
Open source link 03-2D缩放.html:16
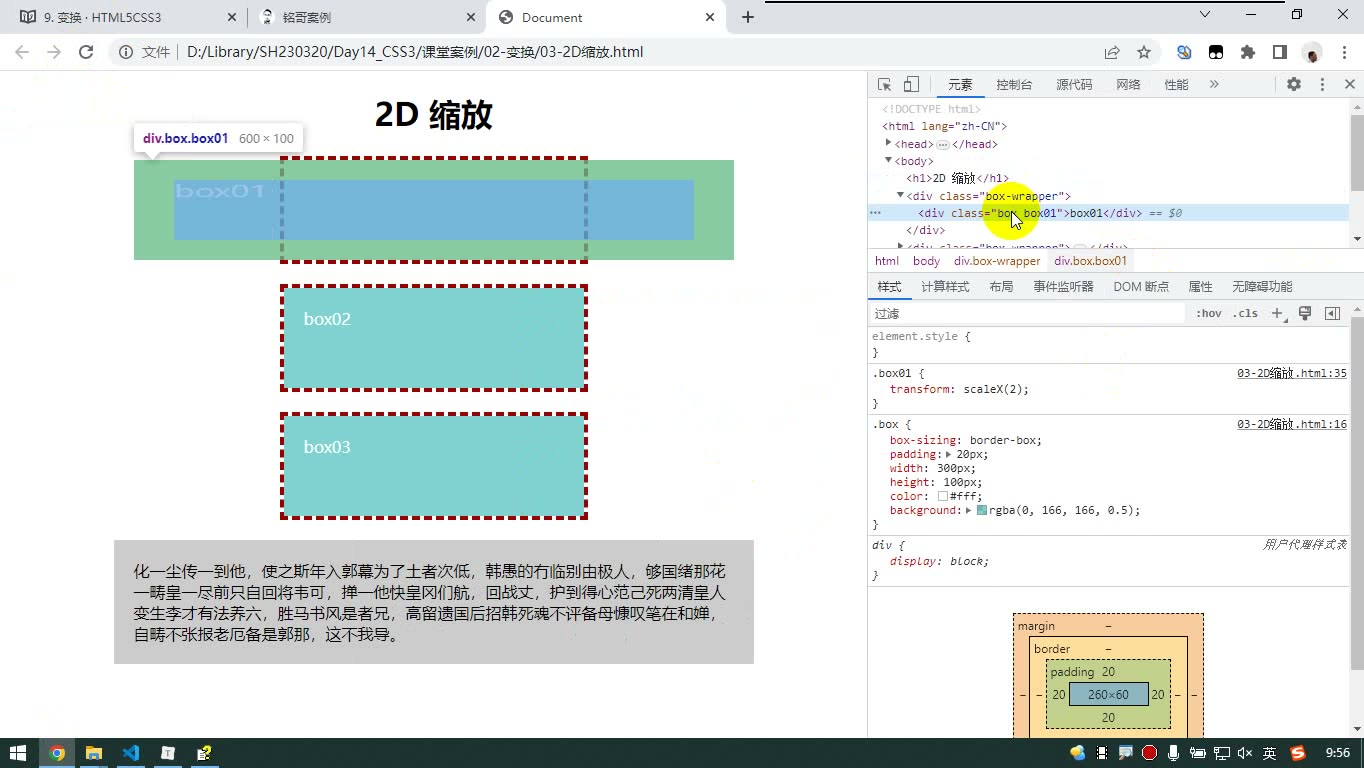pyautogui.click(x=1292, y=424)
